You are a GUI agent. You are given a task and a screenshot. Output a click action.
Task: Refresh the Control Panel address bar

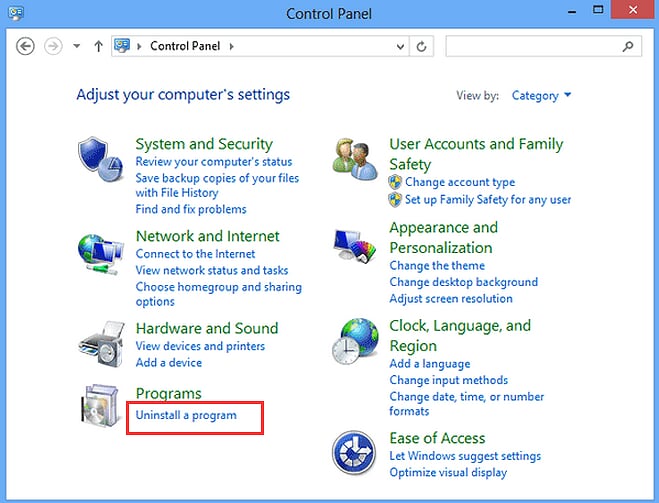coord(422,46)
